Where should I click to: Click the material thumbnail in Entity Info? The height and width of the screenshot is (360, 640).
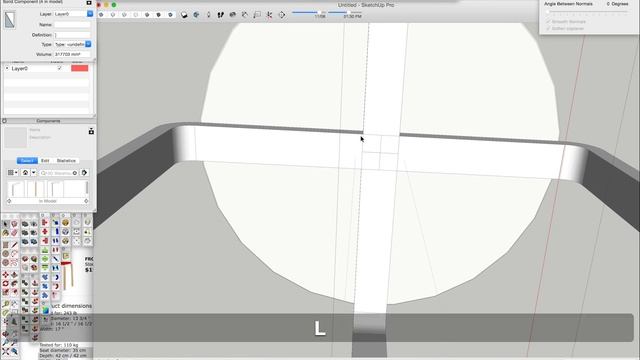click(10, 20)
